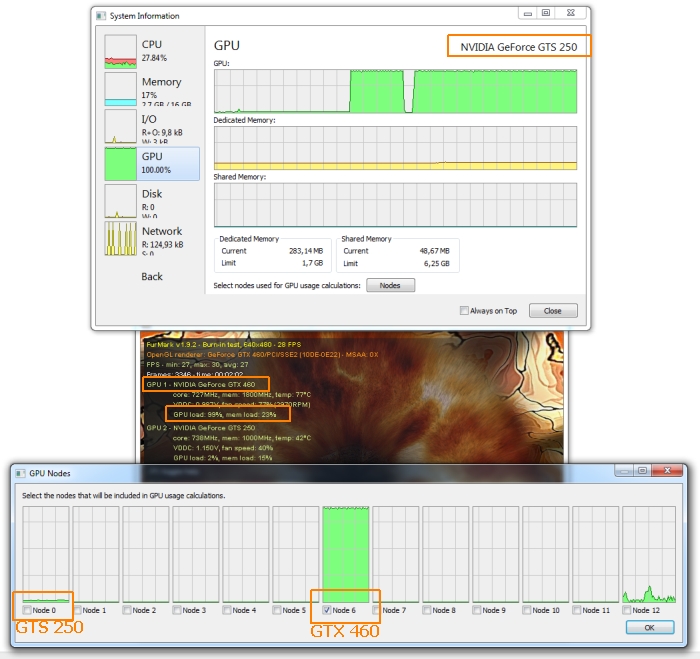Click the Node 6 usage graph
This screenshot has height=659, width=700.
[x=346, y=554]
